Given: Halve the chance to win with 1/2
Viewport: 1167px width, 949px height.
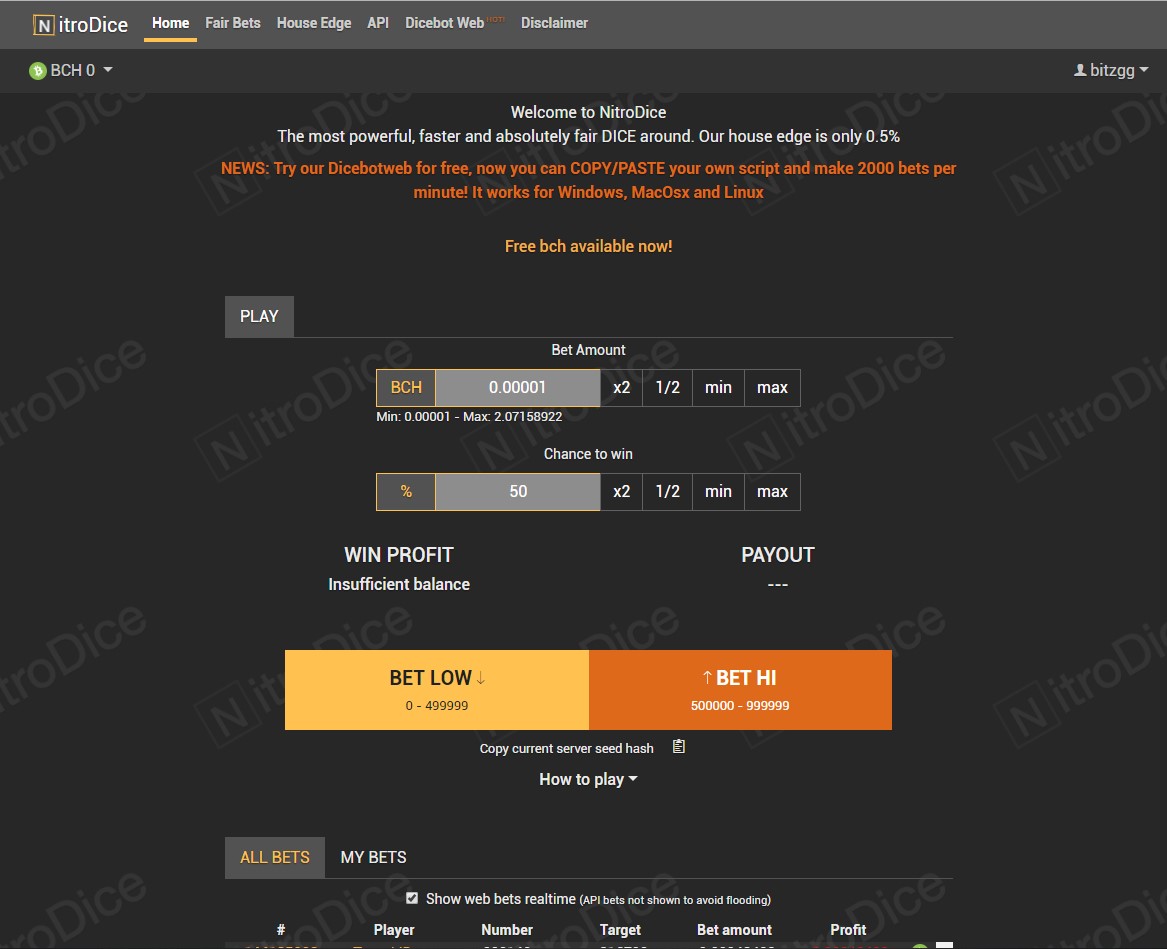Looking at the screenshot, I should tap(668, 492).
